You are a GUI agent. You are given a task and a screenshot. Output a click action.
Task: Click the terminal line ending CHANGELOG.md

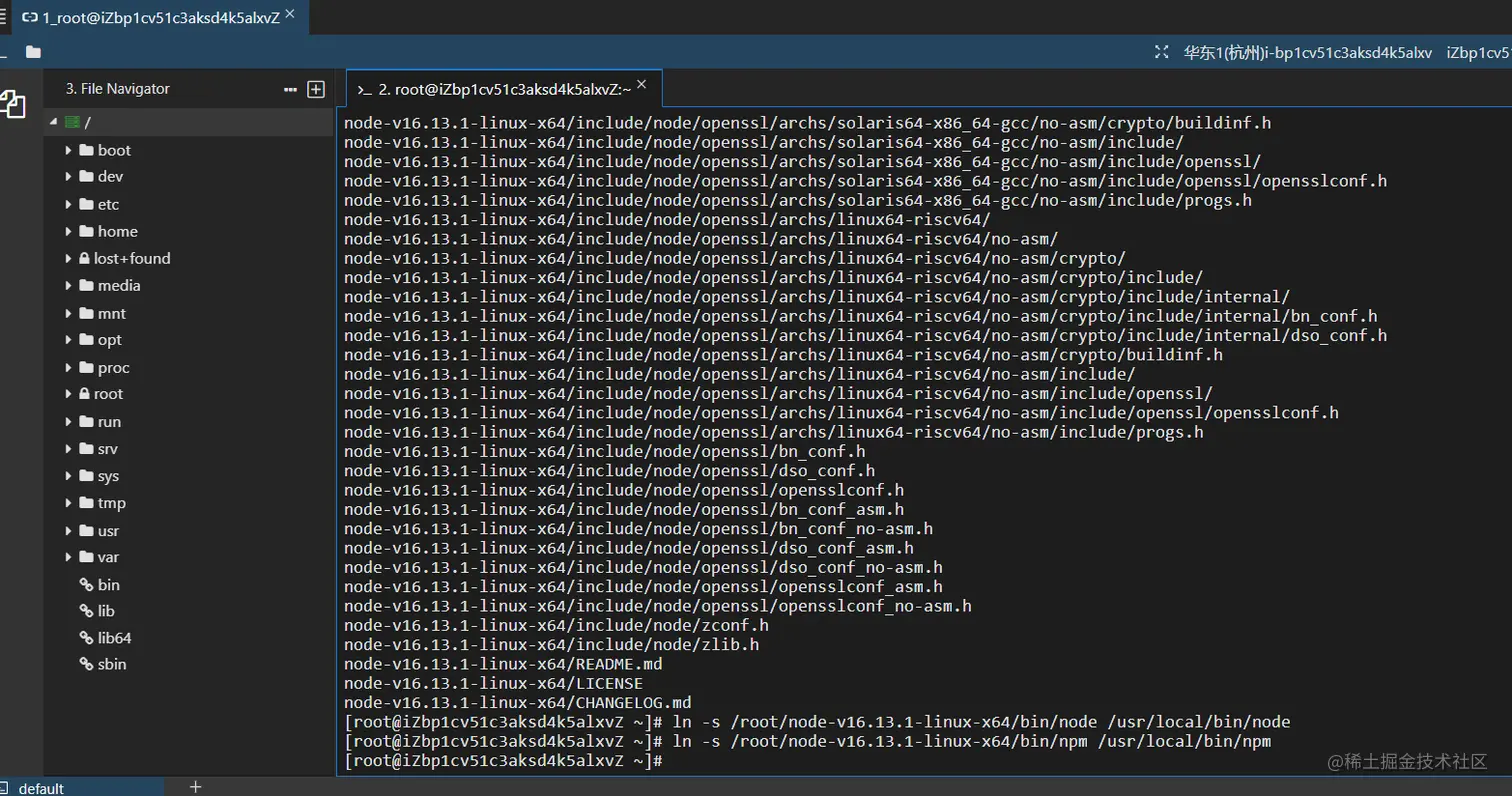click(518, 703)
